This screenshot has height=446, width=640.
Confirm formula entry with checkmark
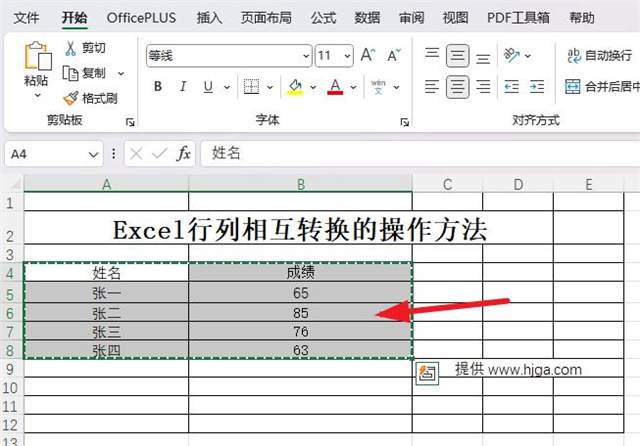[160, 154]
